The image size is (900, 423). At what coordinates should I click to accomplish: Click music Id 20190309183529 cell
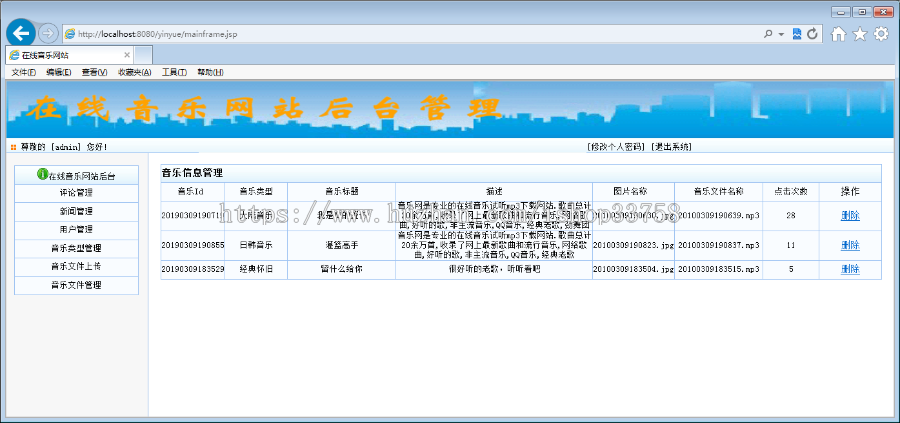(193, 269)
